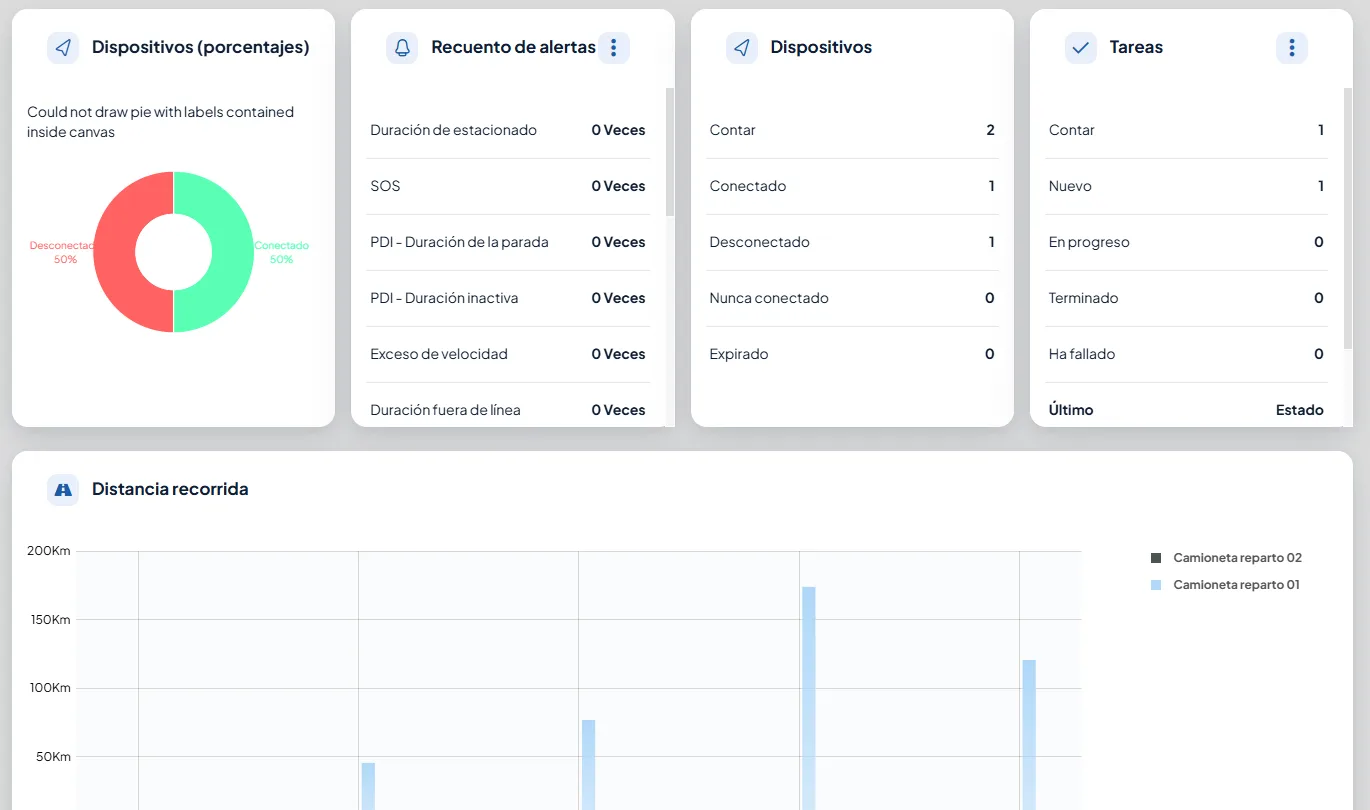Viewport: 1370px width, 810px height.
Task: Select the Duración de estacionado alert row
Action: pyautogui.click(x=508, y=130)
